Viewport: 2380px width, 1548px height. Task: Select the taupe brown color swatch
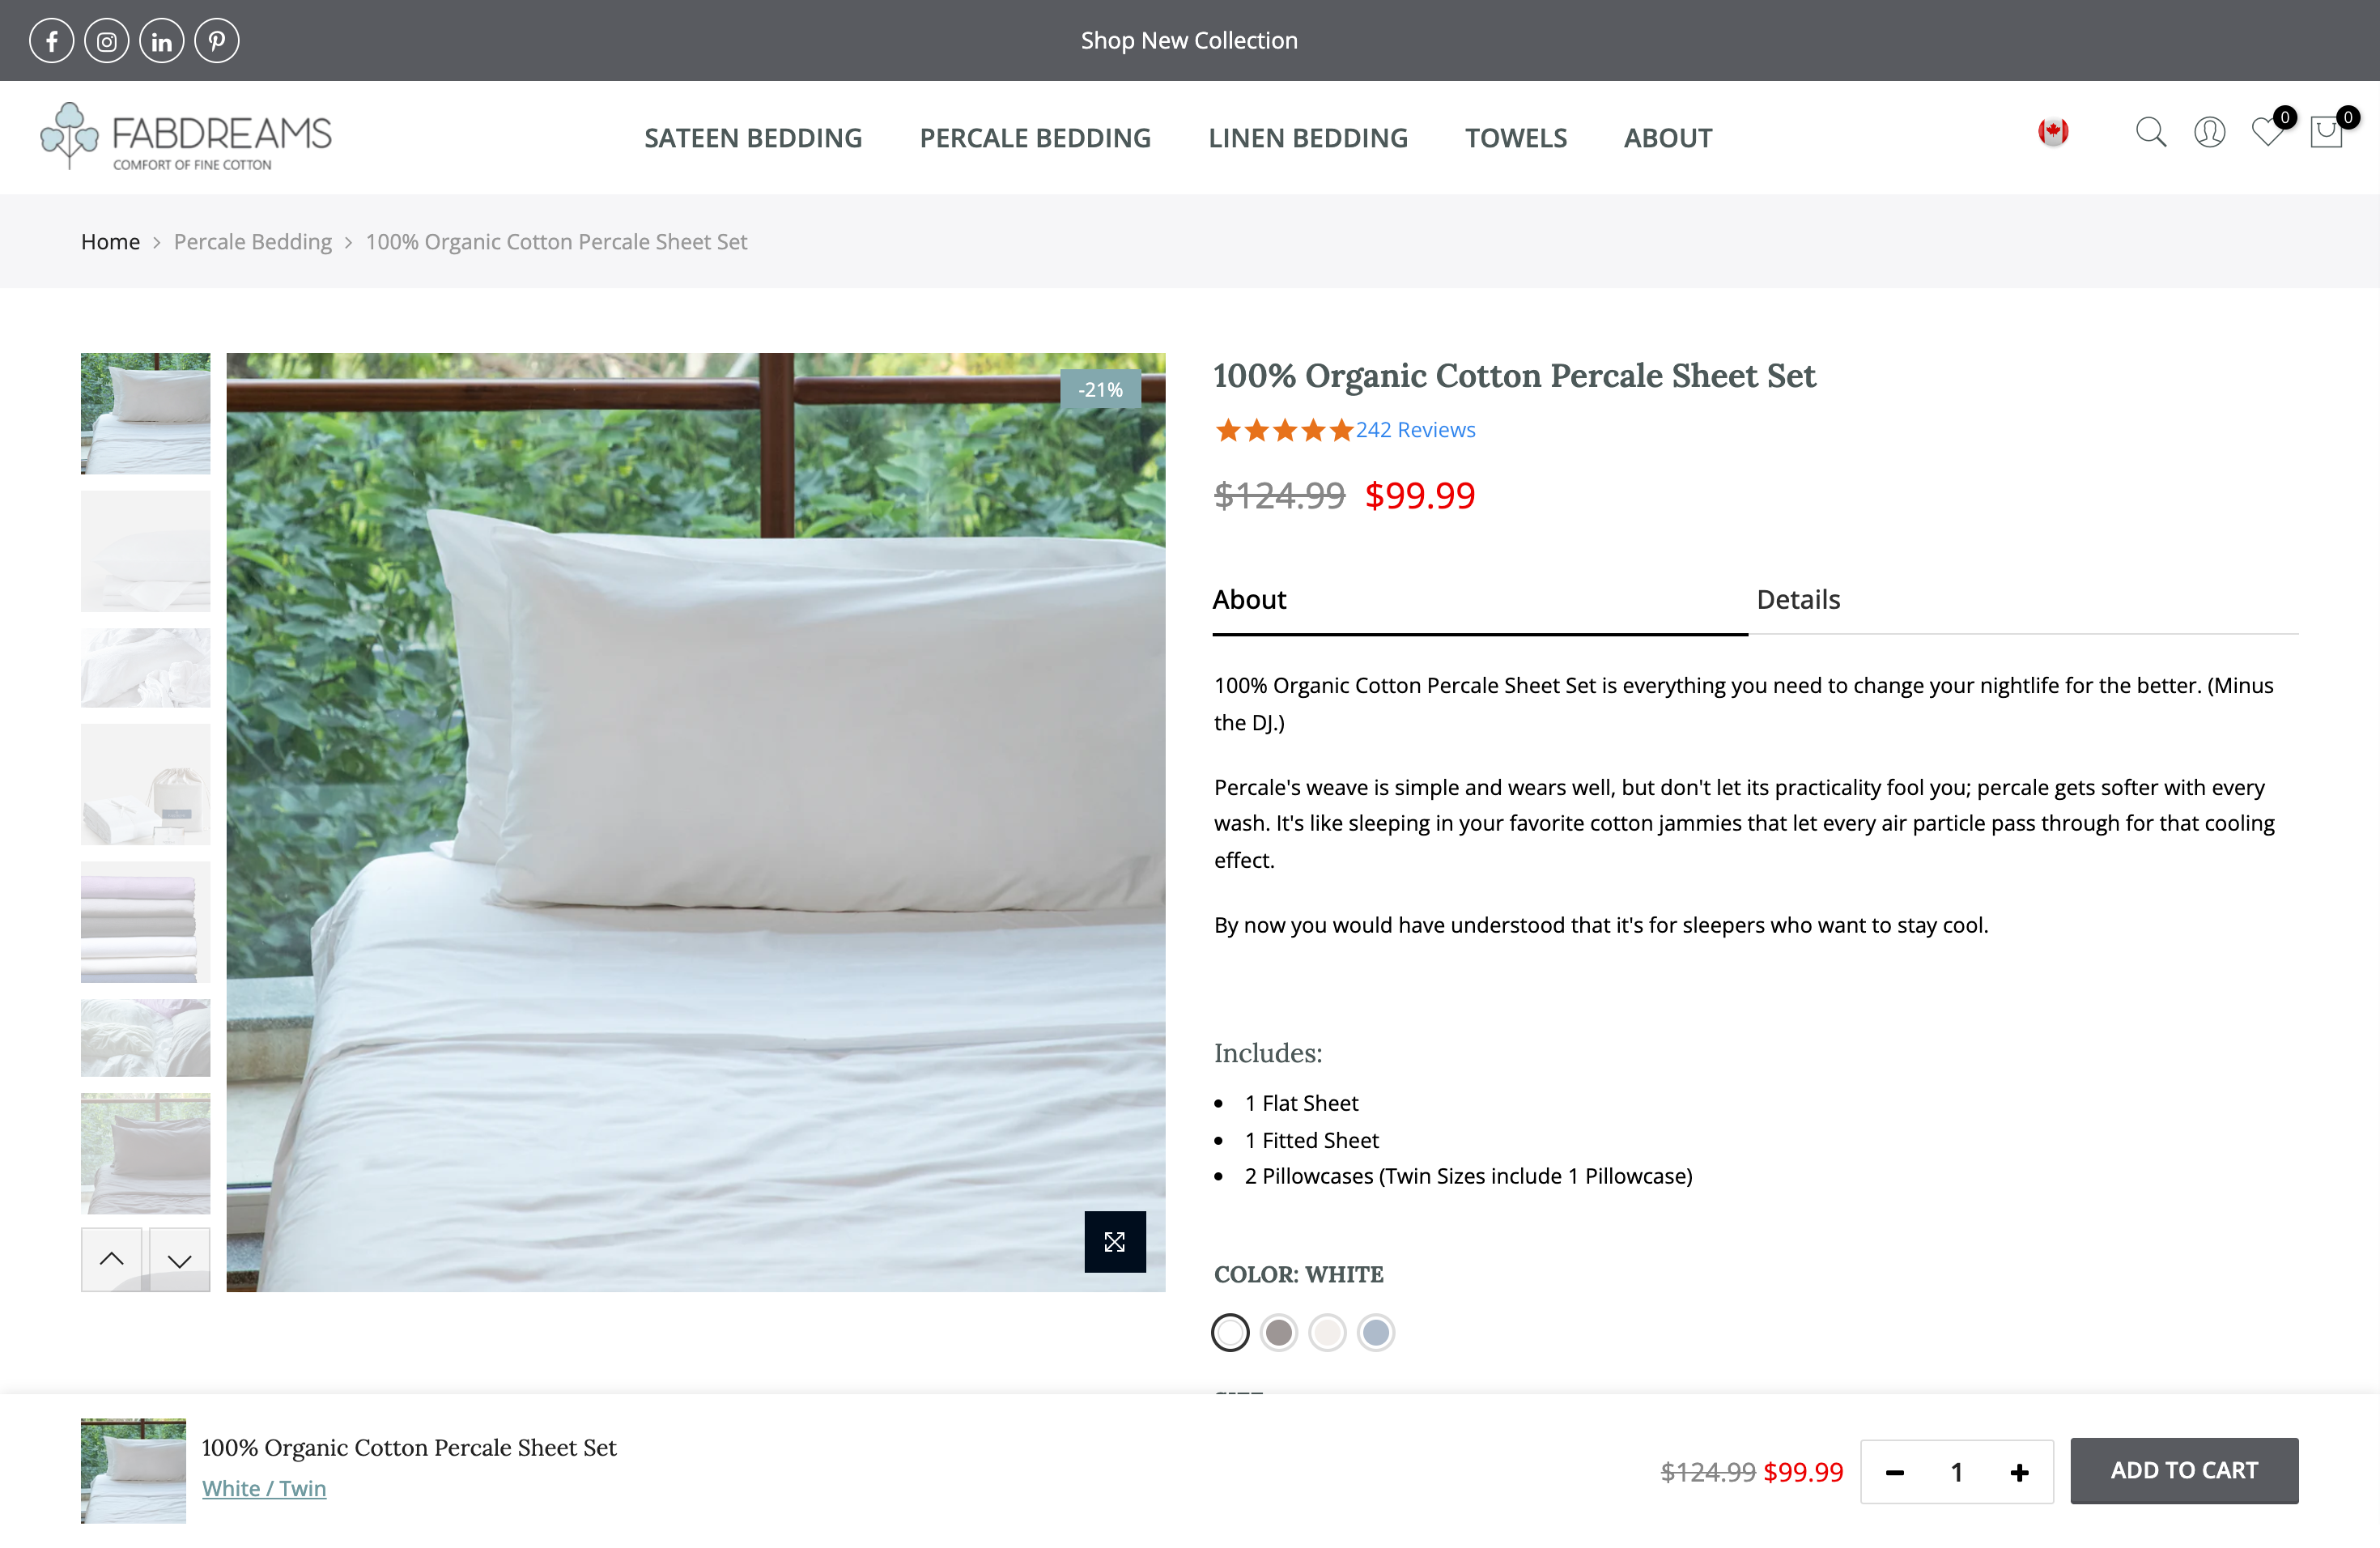[1278, 1332]
